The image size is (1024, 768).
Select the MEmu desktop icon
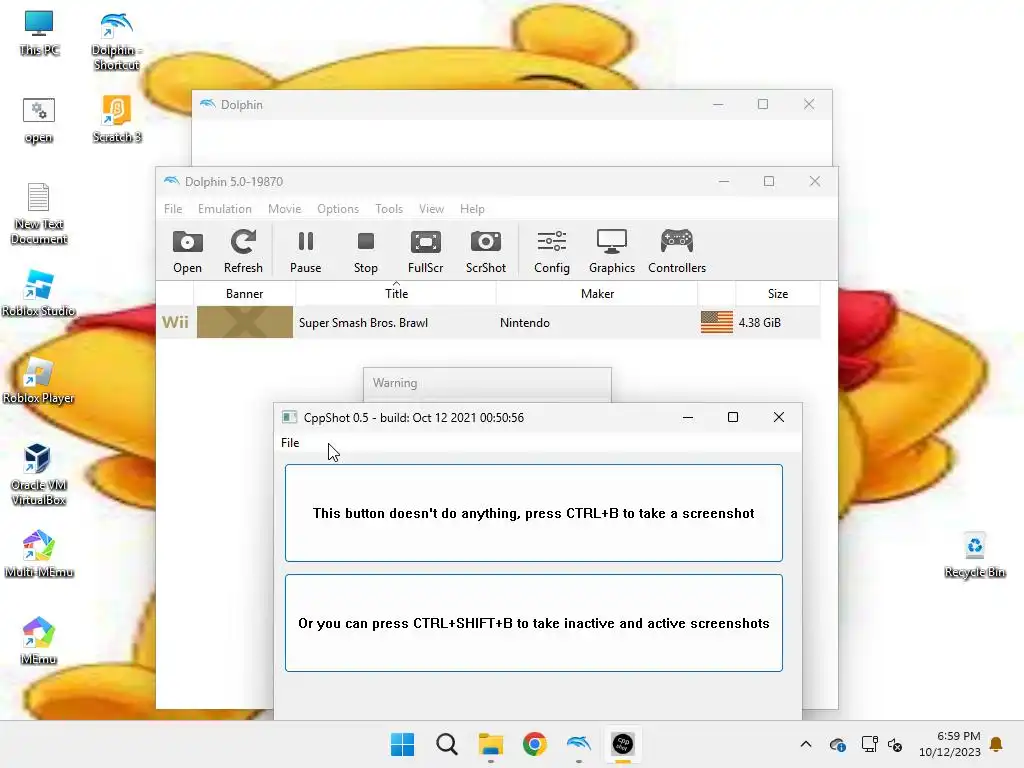(39, 641)
